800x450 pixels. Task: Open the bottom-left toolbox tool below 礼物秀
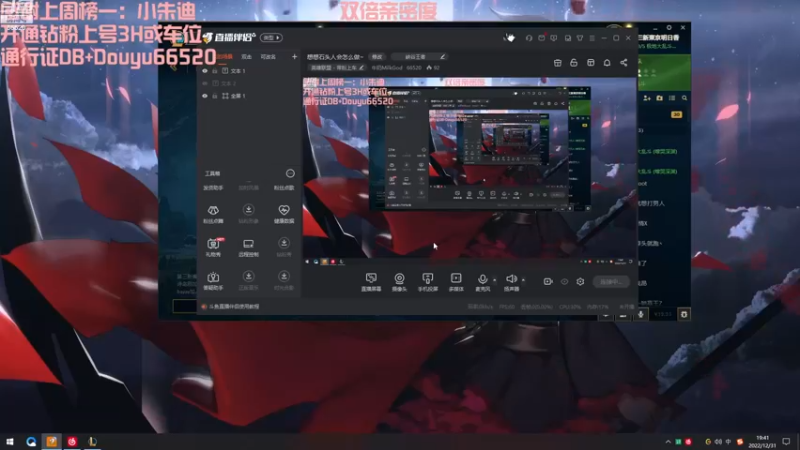tap(213, 280)
